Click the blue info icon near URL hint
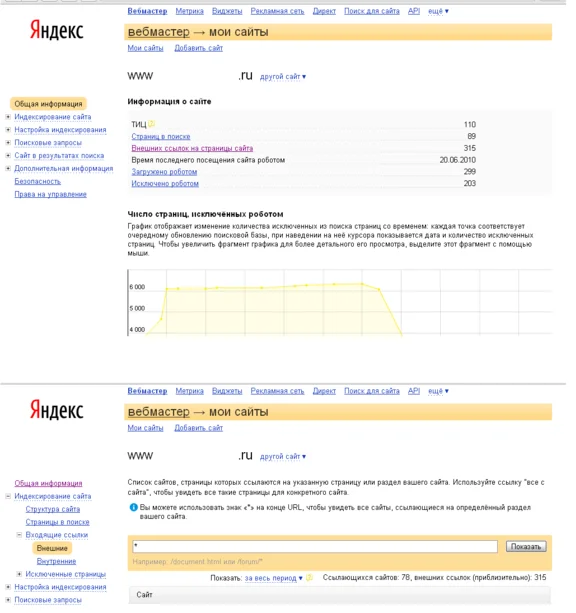This screenshot has width=576, height=613. click(133, 507)
